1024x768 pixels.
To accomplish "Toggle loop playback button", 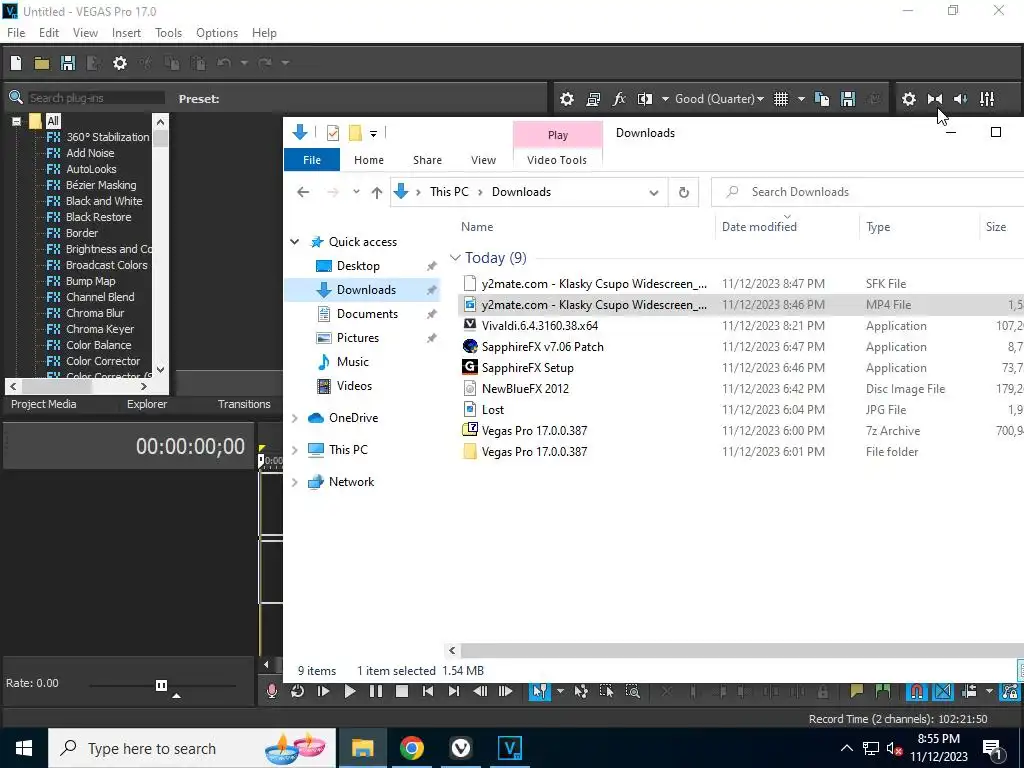I will [x=298, y=691].
